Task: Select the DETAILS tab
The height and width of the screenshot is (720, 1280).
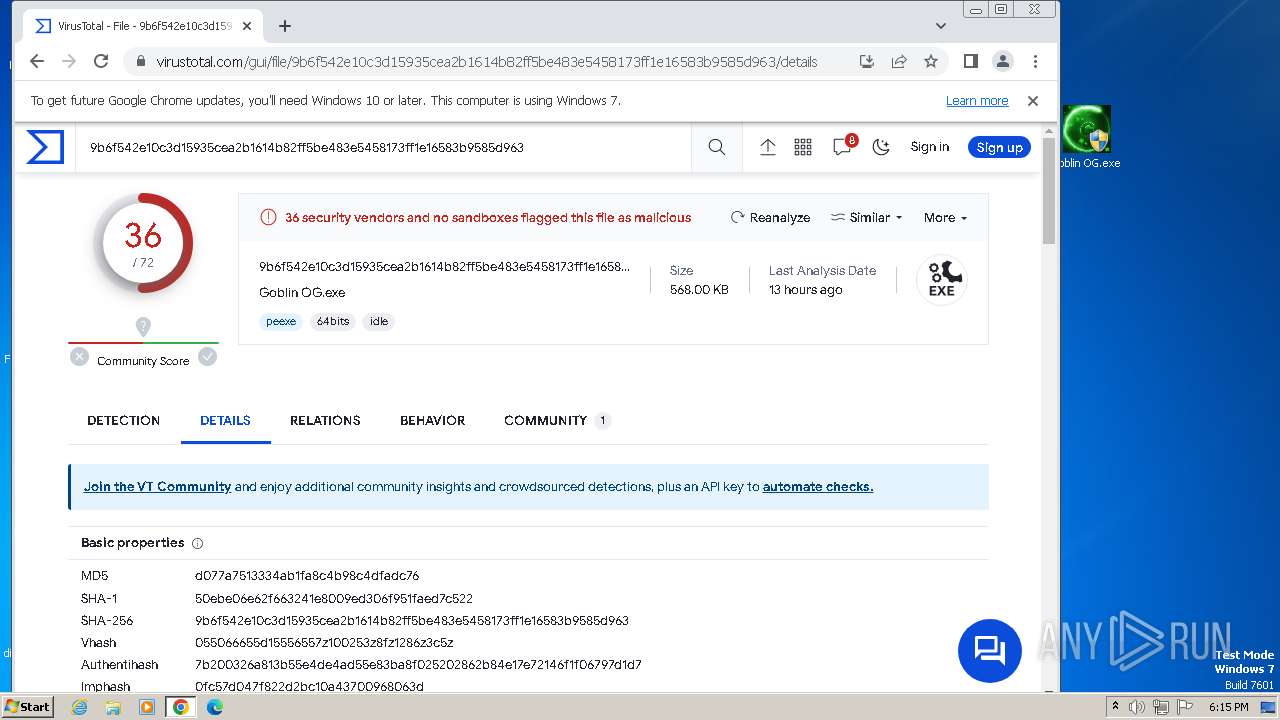Action: pos(225,420)
